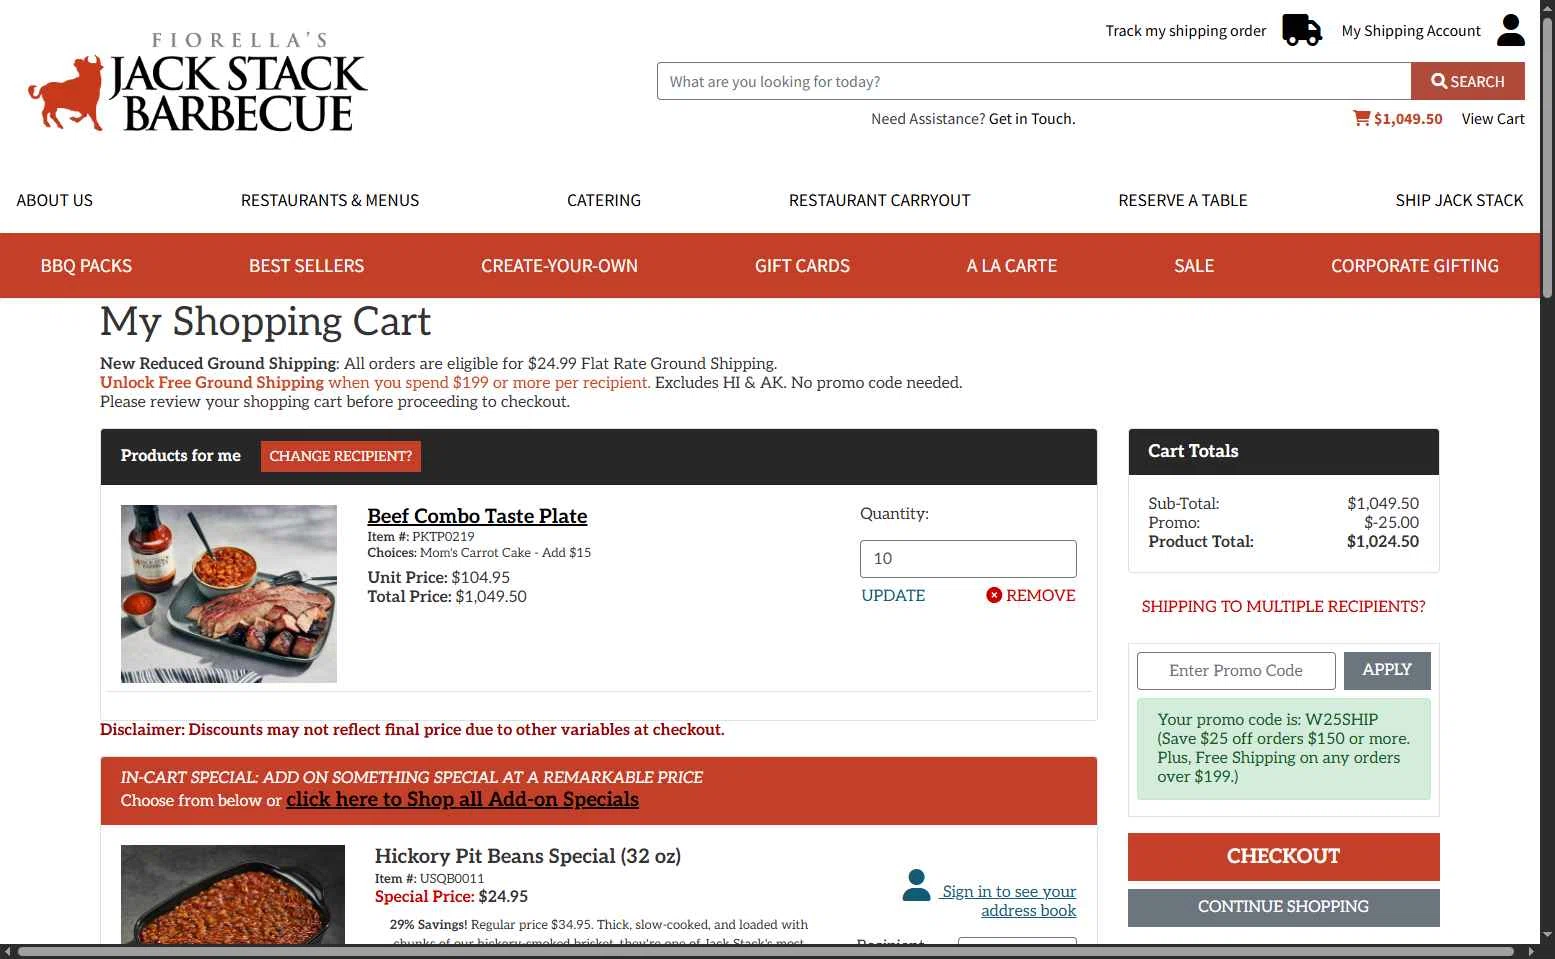The height and width of the screenshot is (959, 1555).
Task: Click the red shopping cart icon
Action: 1361,118
